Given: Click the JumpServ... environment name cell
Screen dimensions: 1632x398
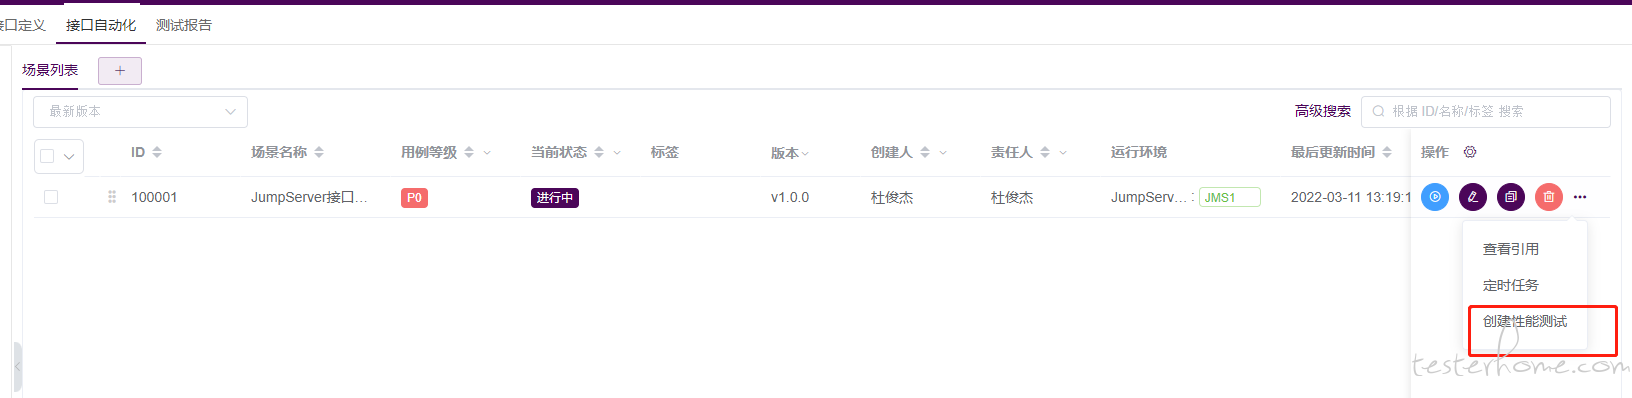Looking at the screenshot, I should click(1149, 197).
